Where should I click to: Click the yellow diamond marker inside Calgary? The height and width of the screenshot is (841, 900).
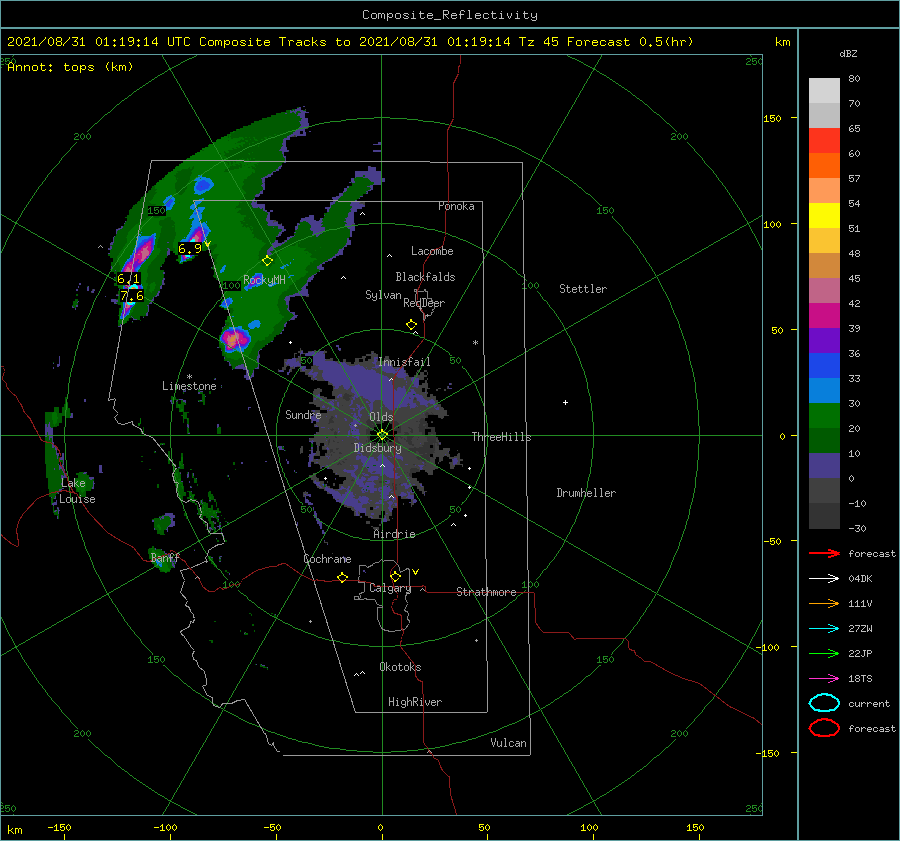click(x=395, y=576)
